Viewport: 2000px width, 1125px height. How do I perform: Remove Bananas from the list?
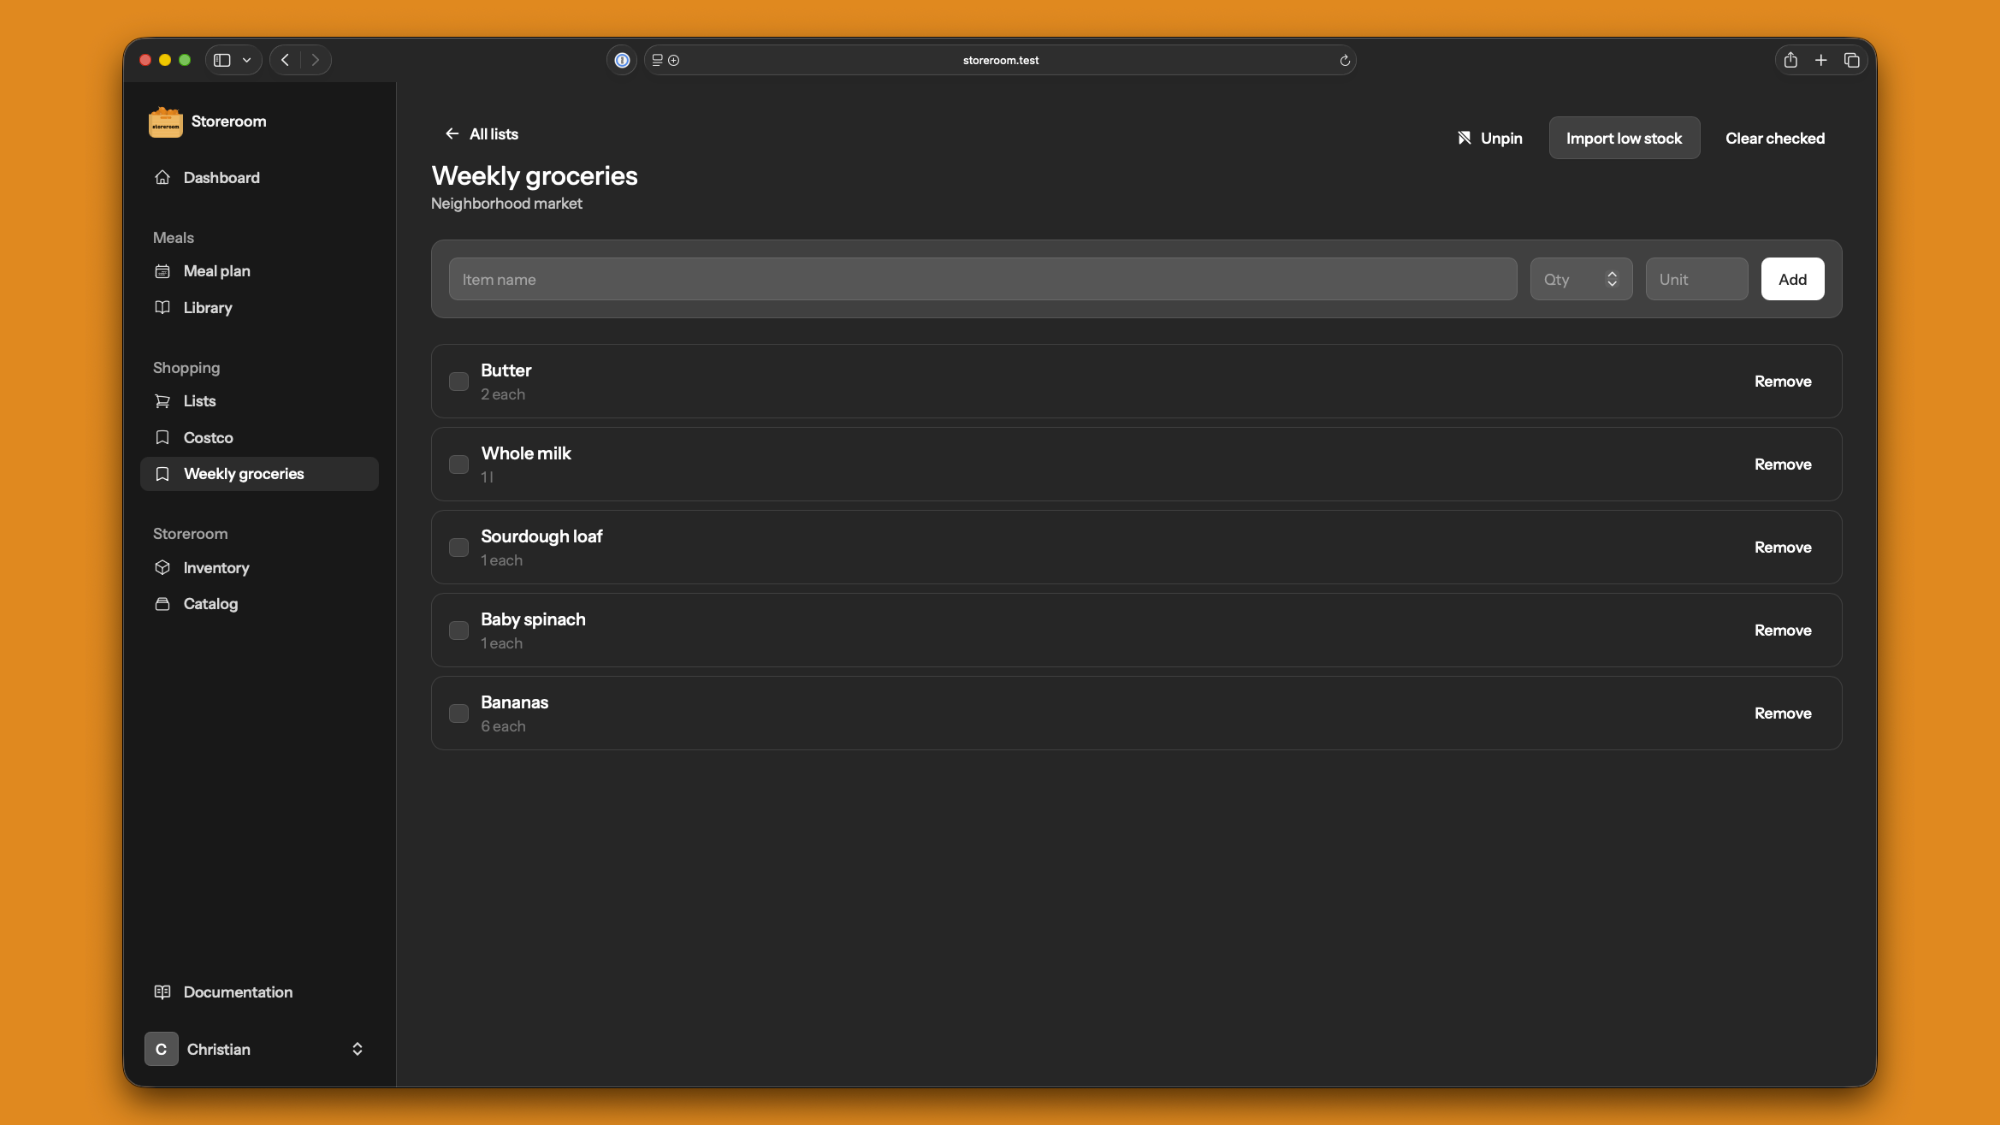pyautogui.click(x=1782, y=714)
